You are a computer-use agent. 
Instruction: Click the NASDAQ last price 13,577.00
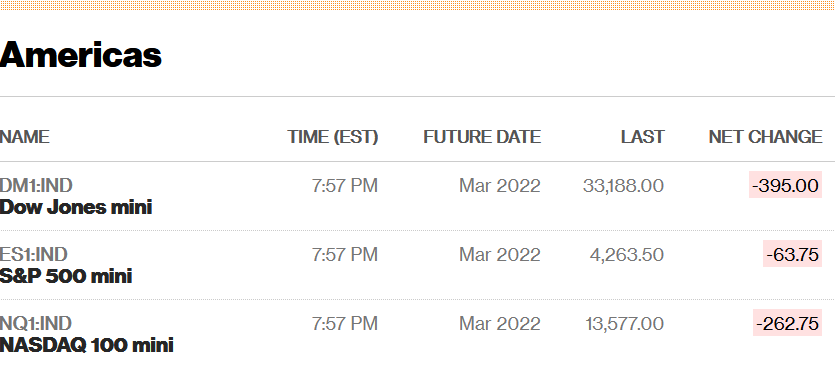625,323
